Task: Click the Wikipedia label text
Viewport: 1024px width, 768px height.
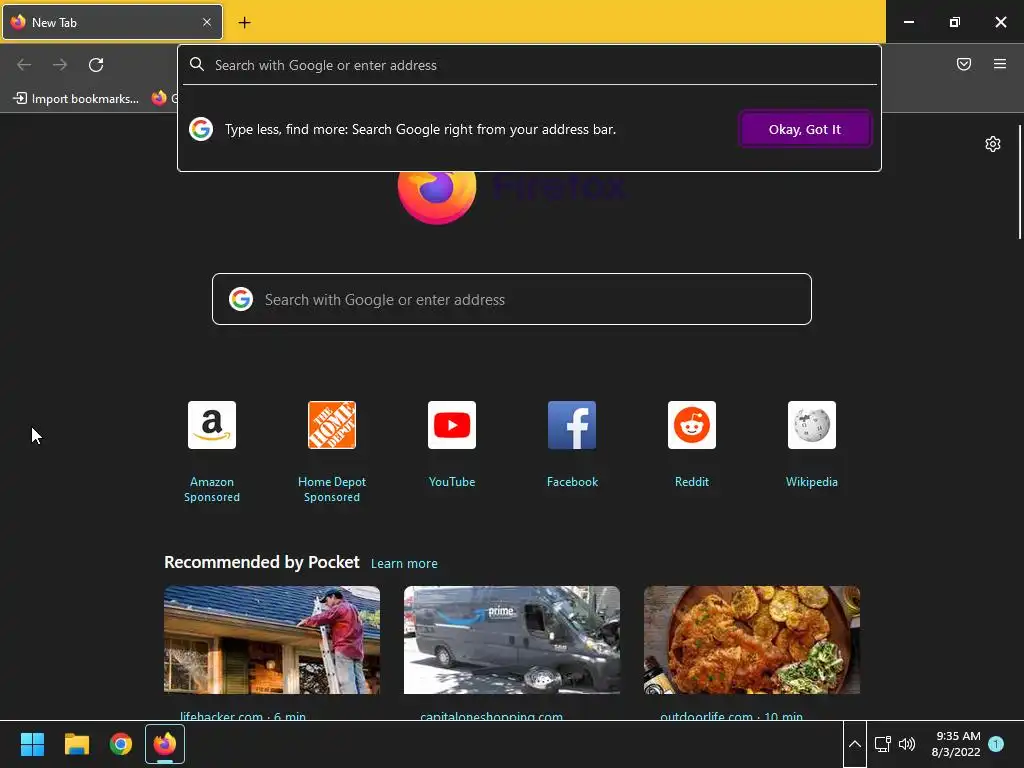Action: pyautogui.click(x=812, y=482)
